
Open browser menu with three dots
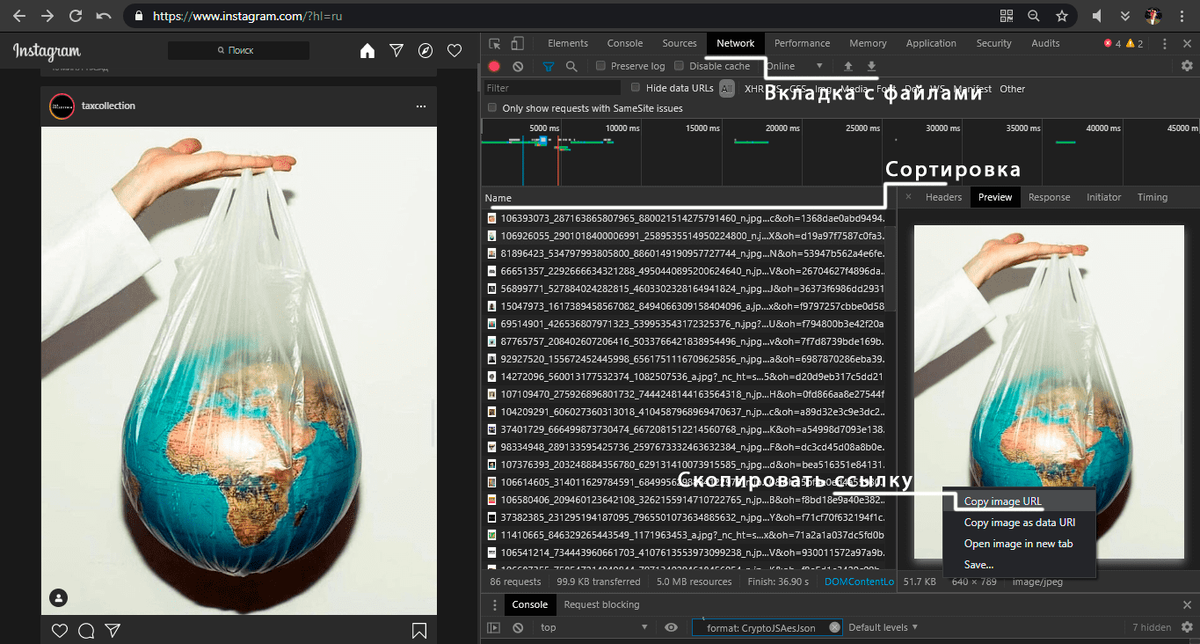(1182, 16)
